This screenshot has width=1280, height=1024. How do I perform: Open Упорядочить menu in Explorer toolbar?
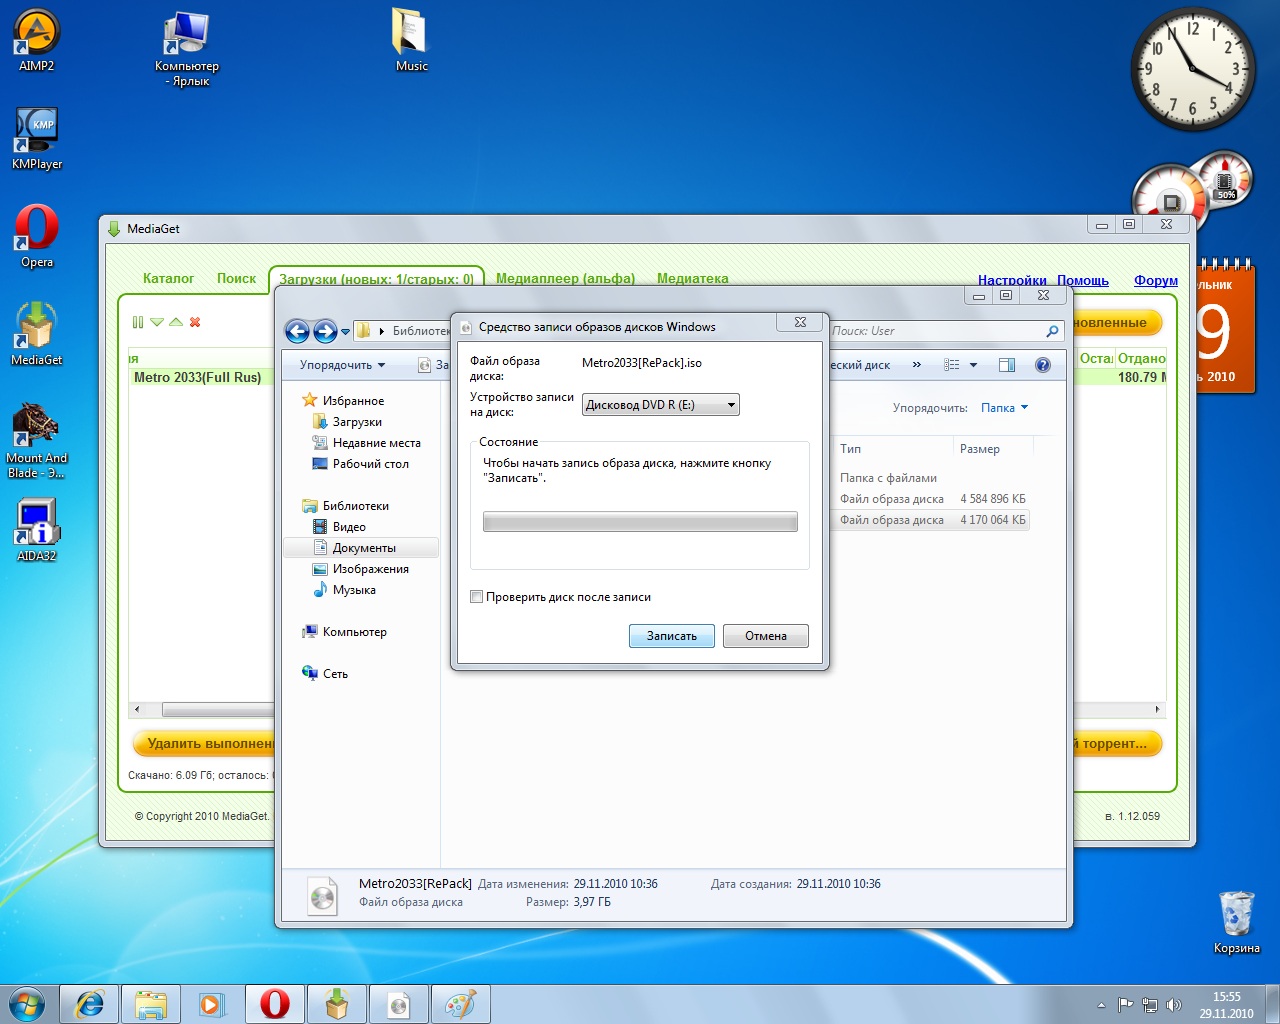[342, 365]
